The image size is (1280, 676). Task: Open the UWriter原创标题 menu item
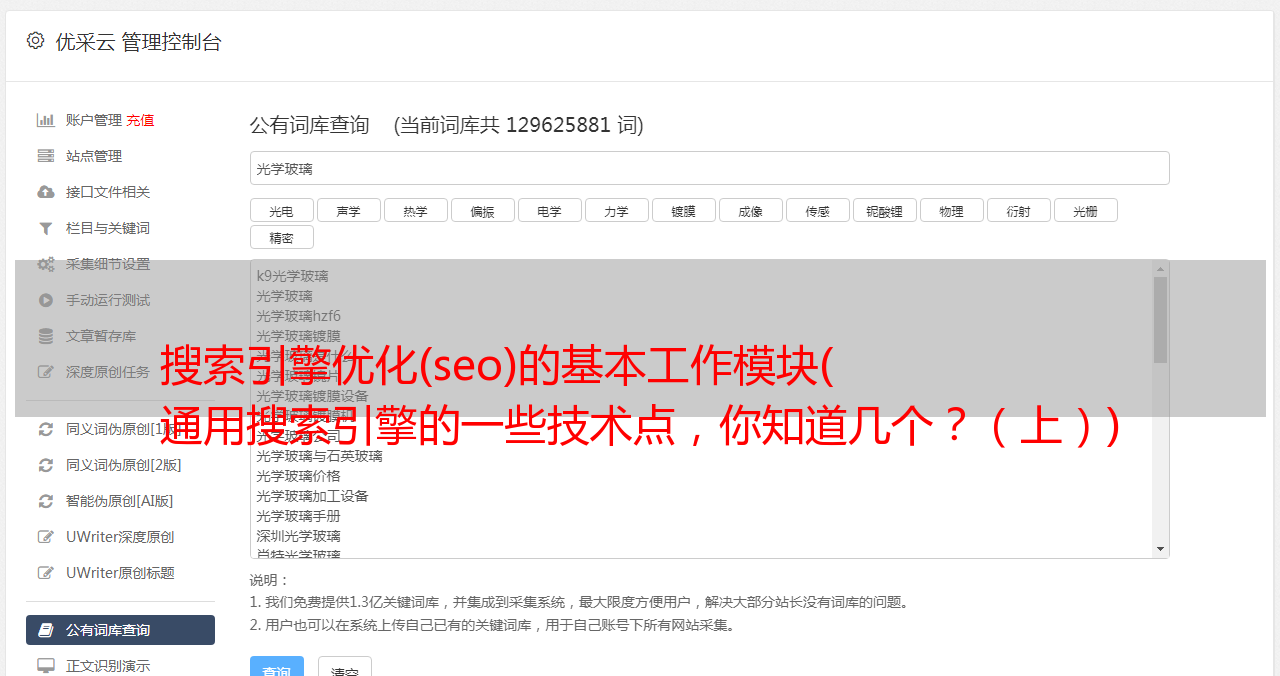coord(120,573)
